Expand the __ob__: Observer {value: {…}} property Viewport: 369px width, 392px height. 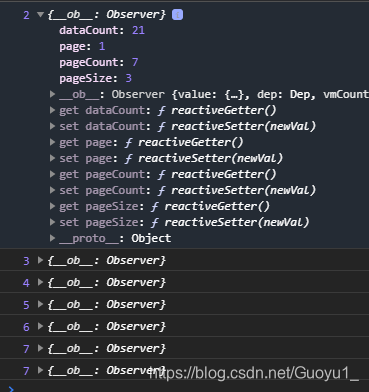52,94
